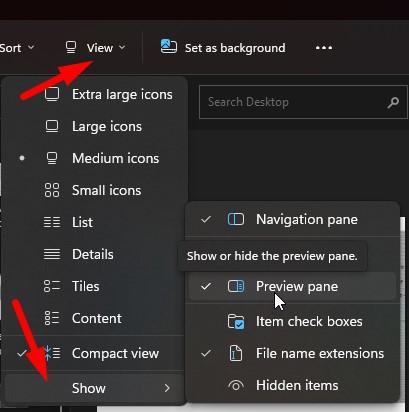Choose Content view layout
Image resolution: width=409 pixels, height=412 pixels.
[95, 318]
